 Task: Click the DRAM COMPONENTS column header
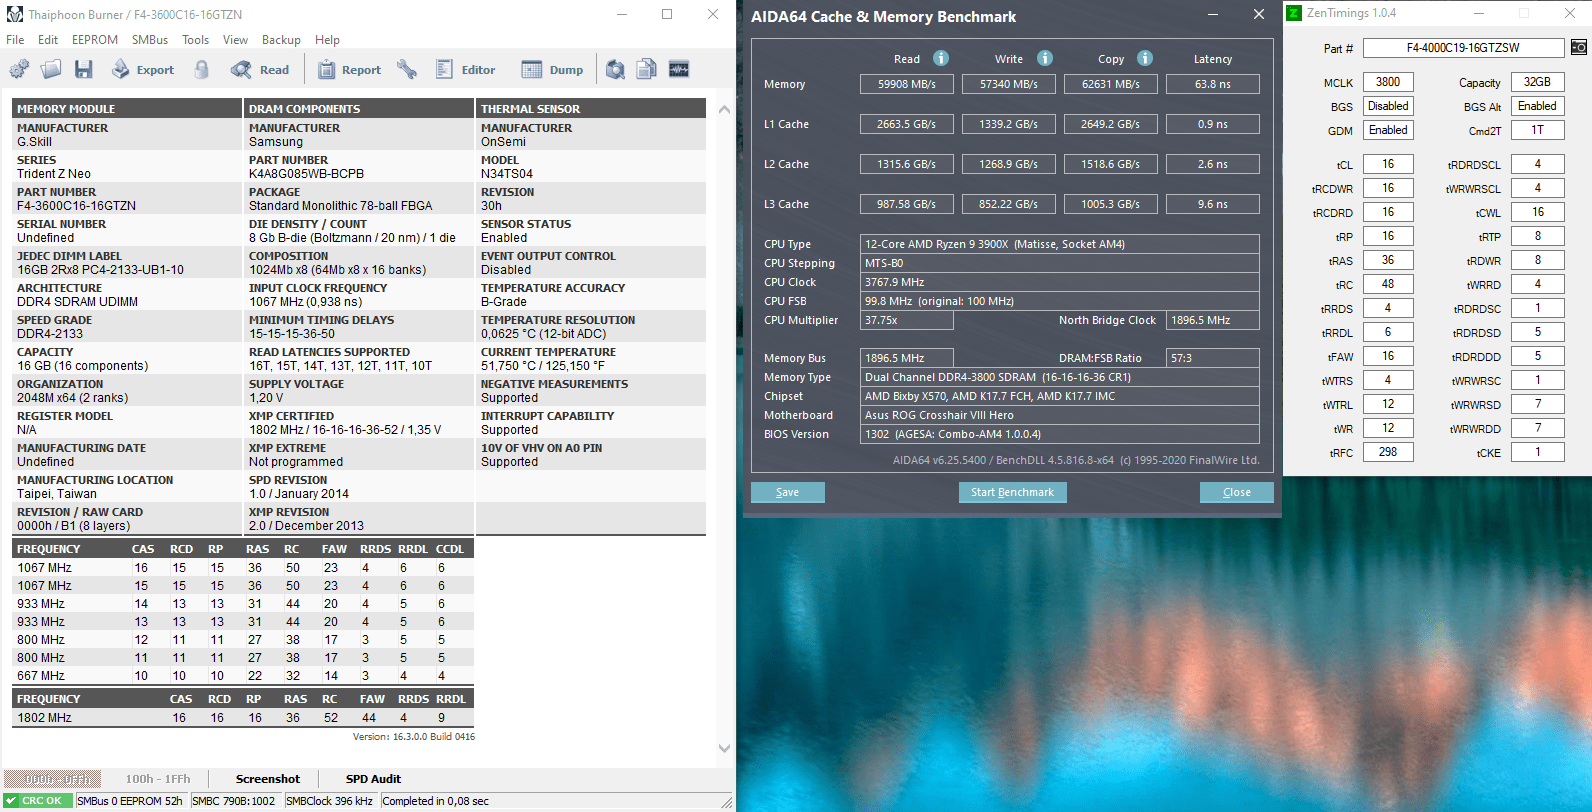359,109
